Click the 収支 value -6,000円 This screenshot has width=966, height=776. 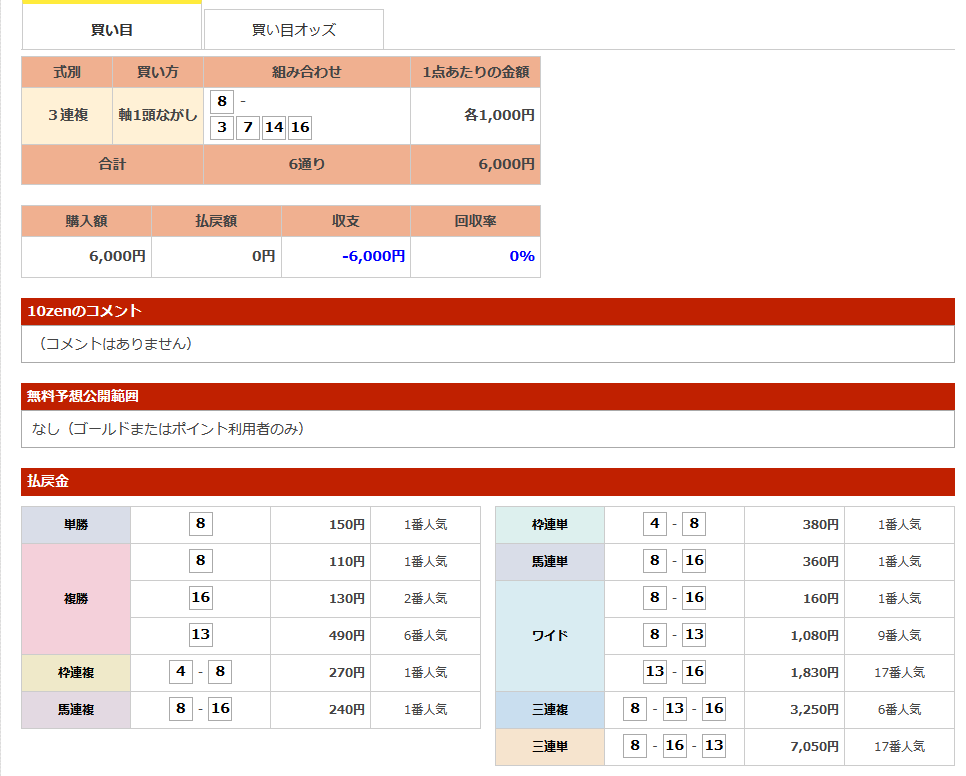(x=373, y=256)
